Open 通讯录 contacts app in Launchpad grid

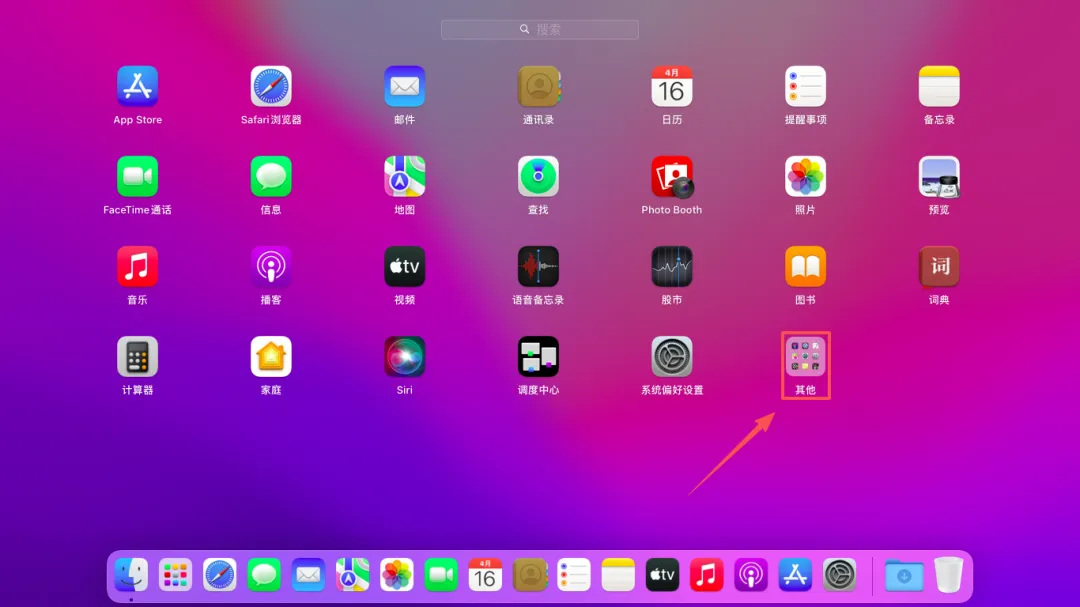click(538, 87)
